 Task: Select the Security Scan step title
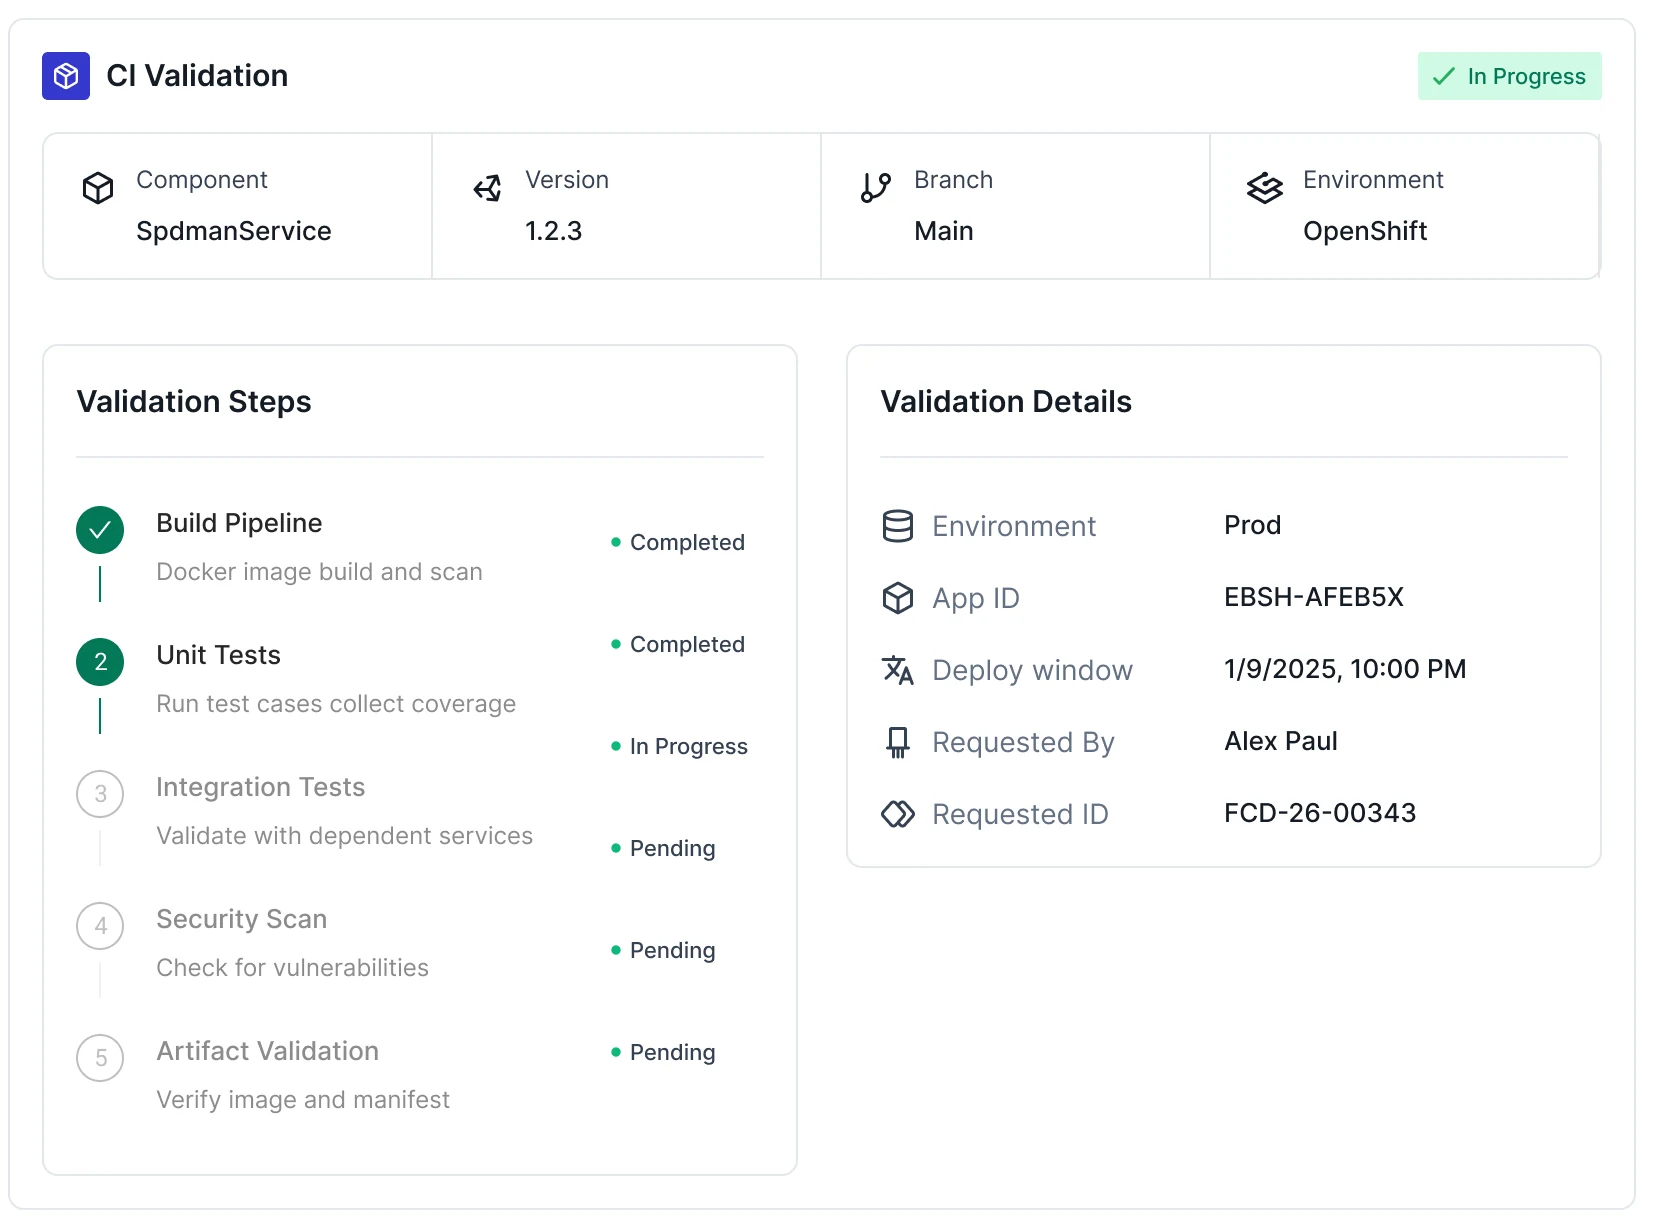[241, 919]
